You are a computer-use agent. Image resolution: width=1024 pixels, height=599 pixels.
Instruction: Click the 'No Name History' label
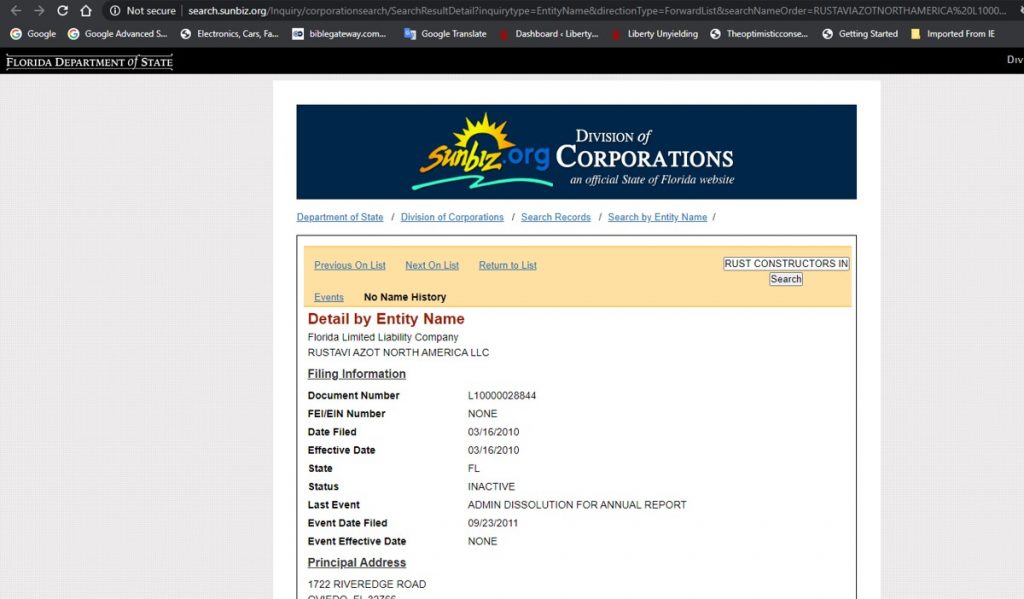[405, 297]
